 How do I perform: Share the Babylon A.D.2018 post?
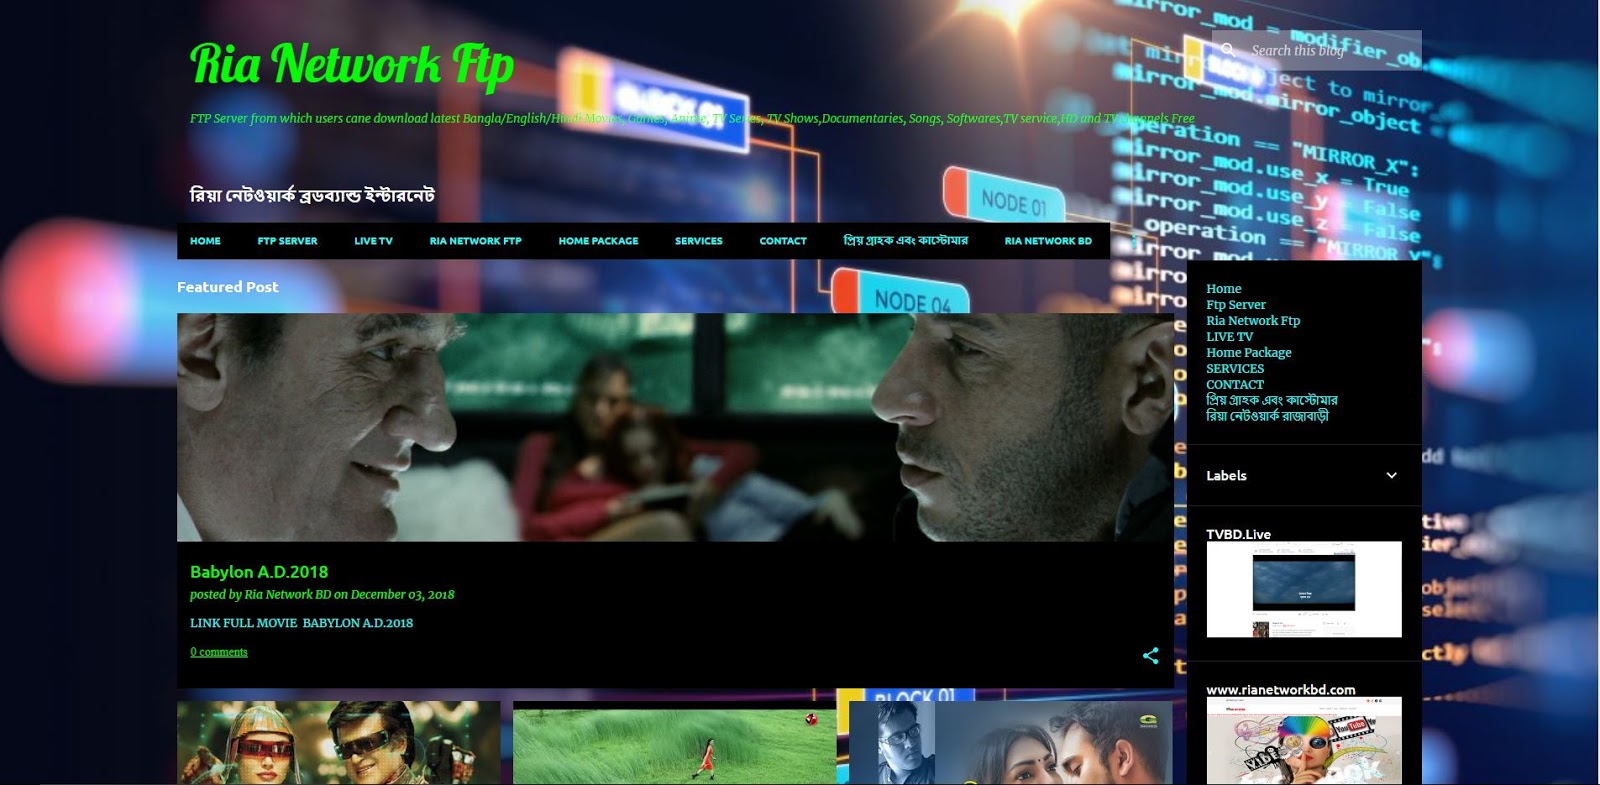1151,656
